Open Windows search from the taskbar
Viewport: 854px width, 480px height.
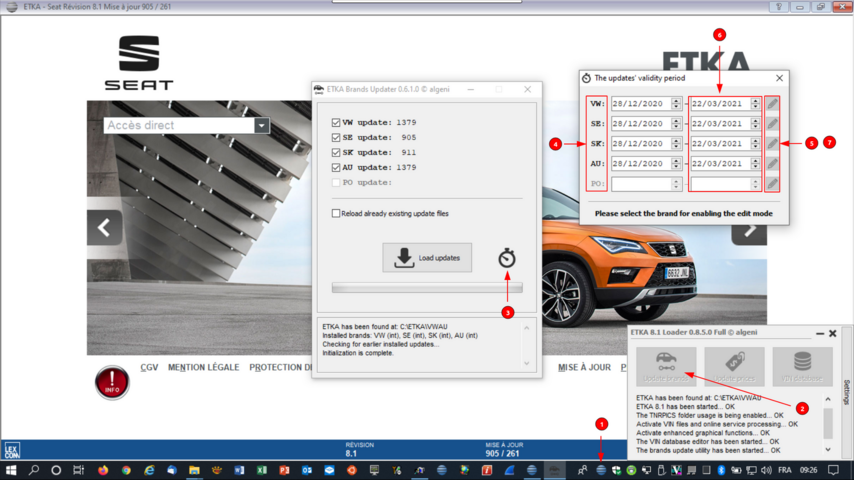click(x=34, y=470)
